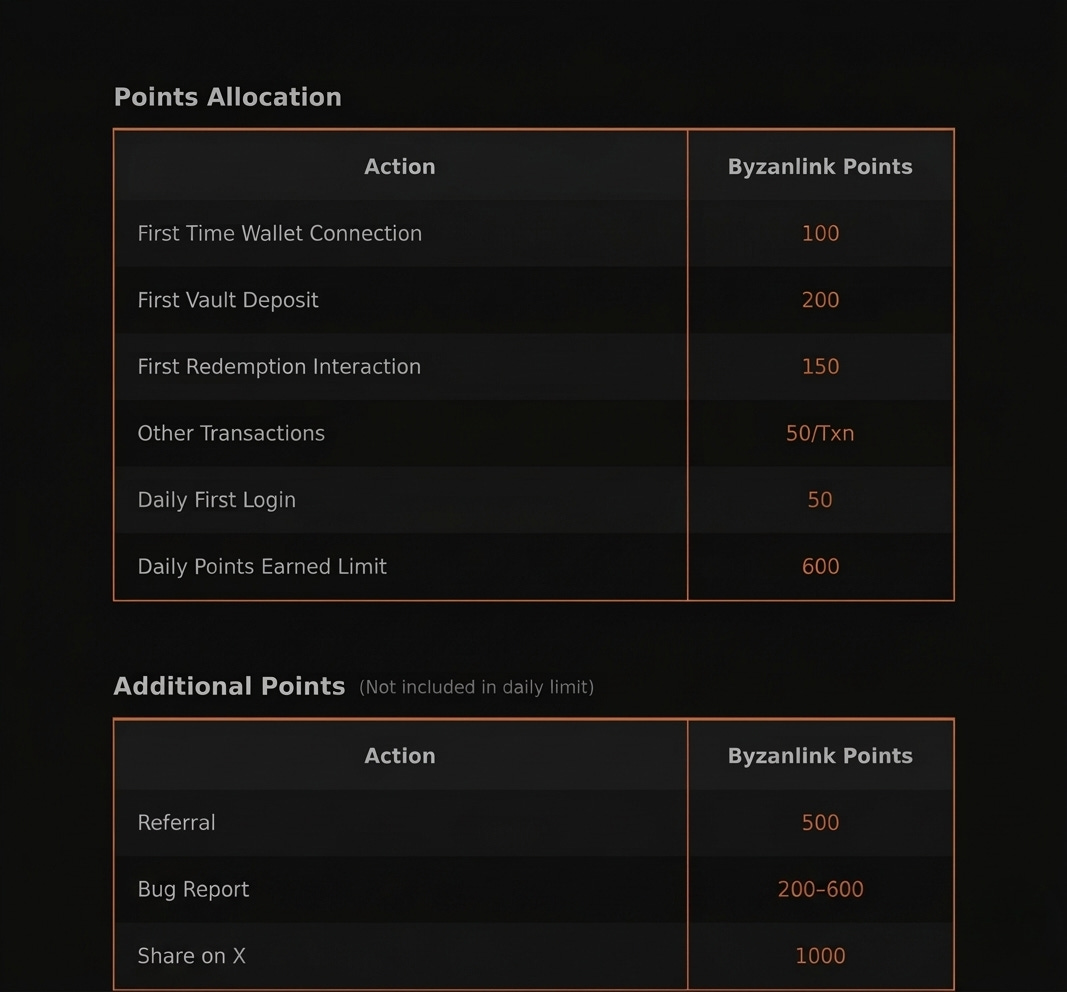This screenshot has height=992, width=1067.
Task: Click the 200–600 bug report points value
Action: (821, 889)
